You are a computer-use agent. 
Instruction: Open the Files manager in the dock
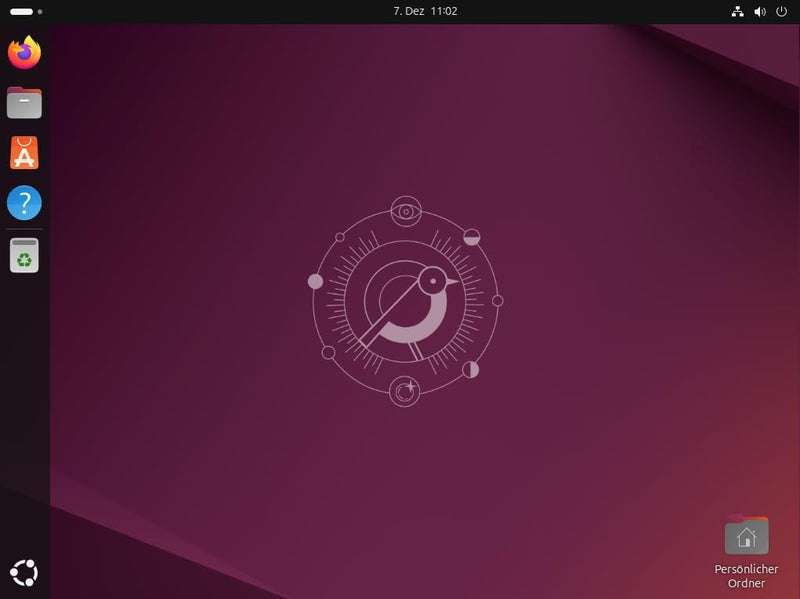point(24,103)
